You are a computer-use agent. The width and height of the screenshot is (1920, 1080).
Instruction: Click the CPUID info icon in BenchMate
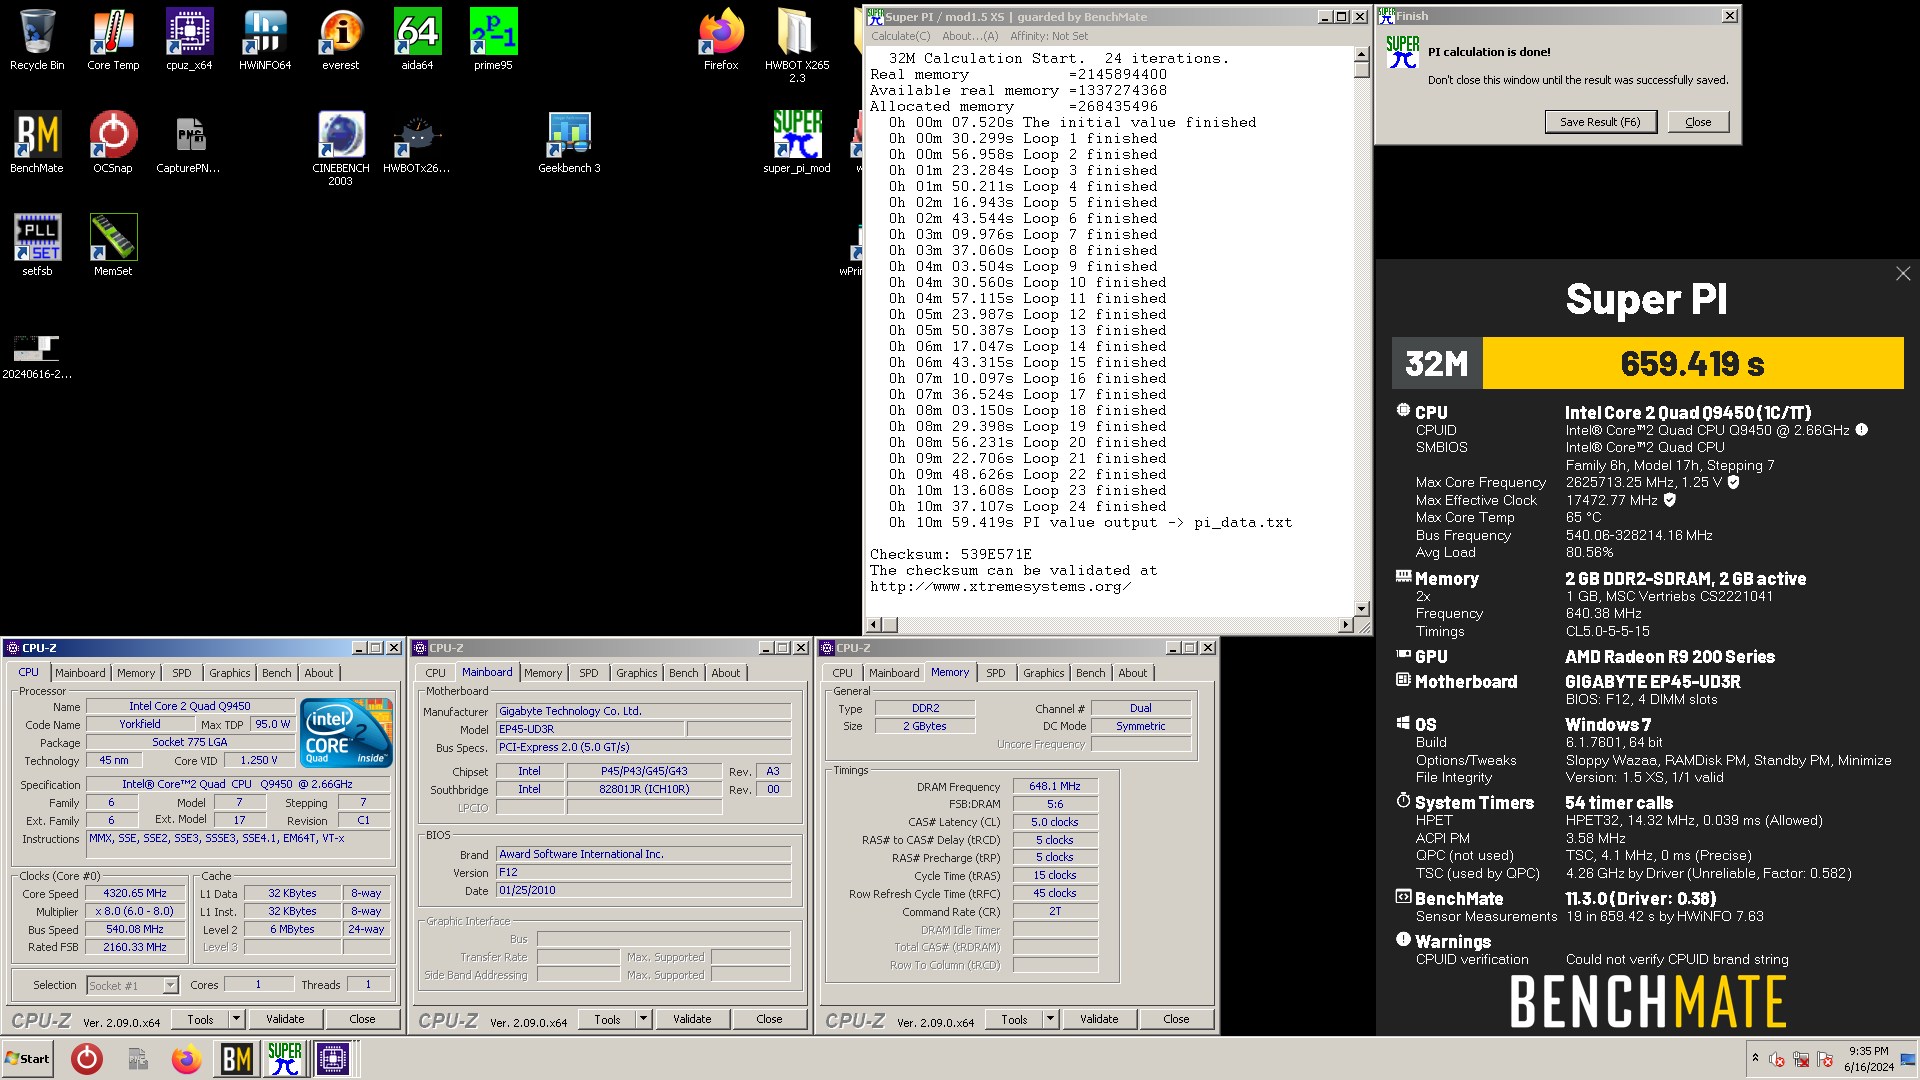1861,430
